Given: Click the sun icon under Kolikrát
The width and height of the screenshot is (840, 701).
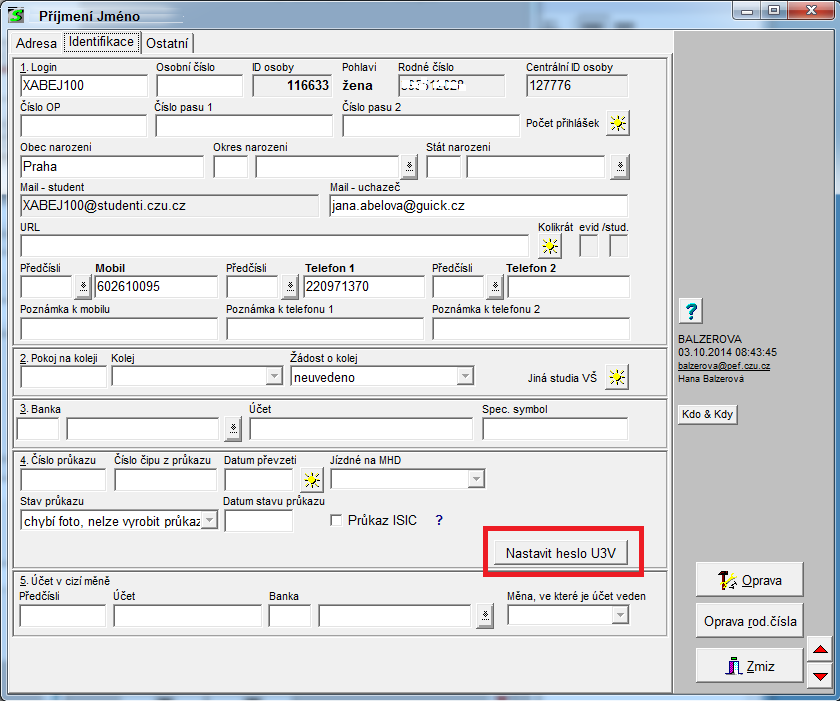Looking at the screenshot, I should [550, 246].
